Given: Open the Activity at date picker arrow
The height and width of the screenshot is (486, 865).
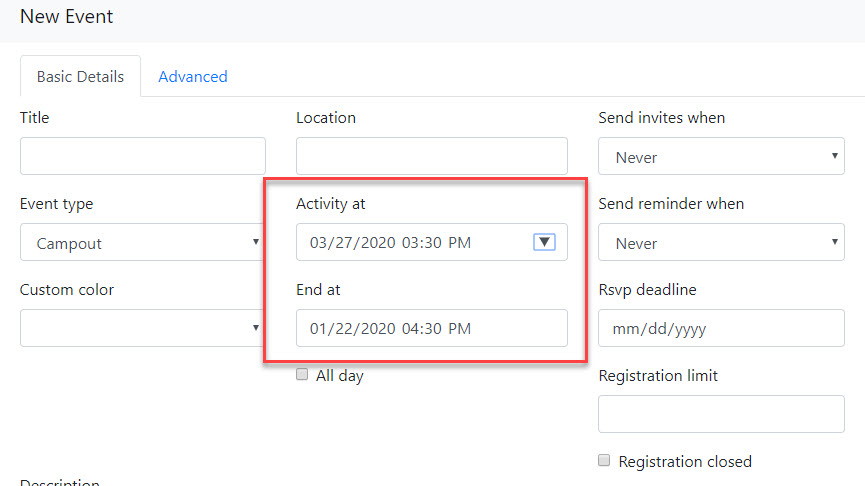Looking at the screenshot, I should click(x=544, y=242).
